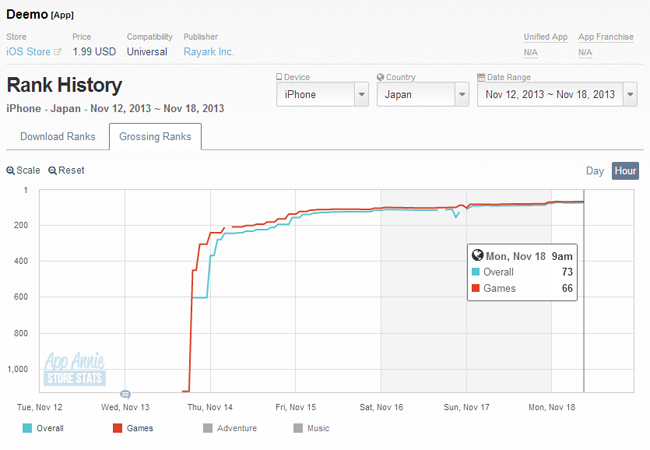
Task: Select the Grossing Ranks tab
Action: 155,136
